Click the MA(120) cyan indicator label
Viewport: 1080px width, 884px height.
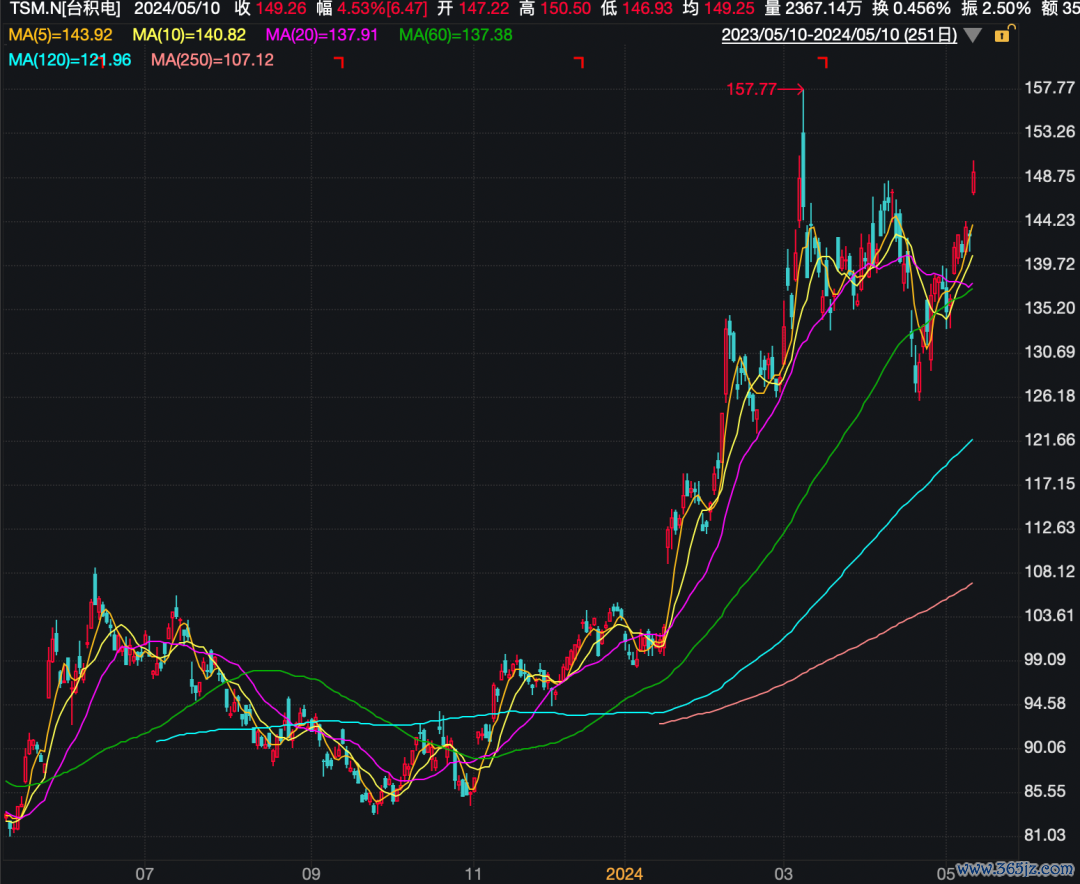69,60
